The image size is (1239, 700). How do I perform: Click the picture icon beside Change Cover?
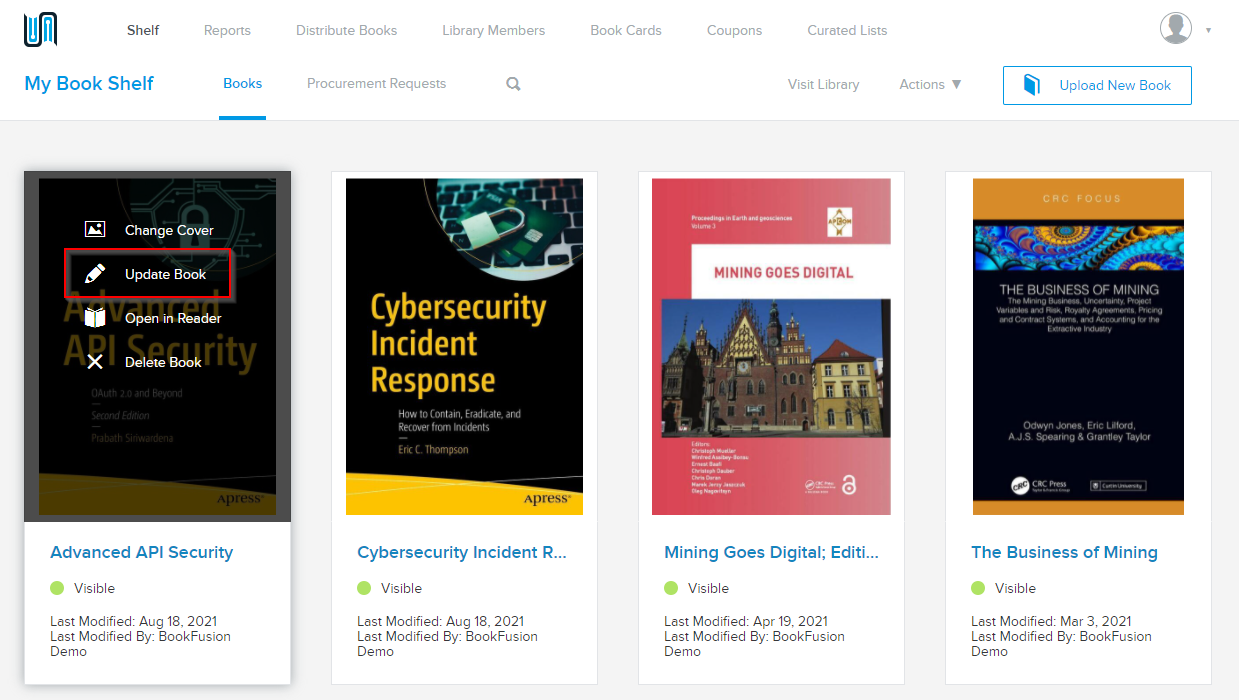(95, 230)
